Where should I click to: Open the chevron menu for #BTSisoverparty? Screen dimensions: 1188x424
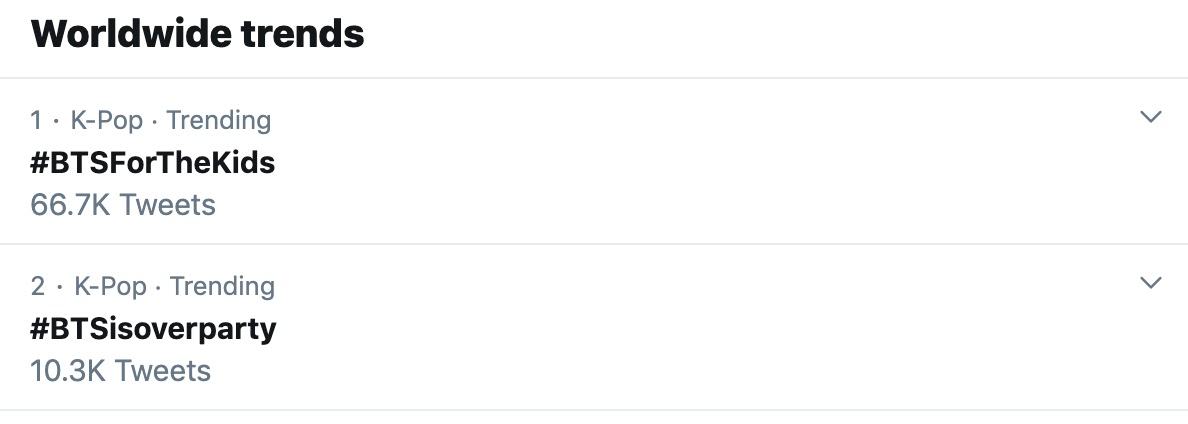1151,283
